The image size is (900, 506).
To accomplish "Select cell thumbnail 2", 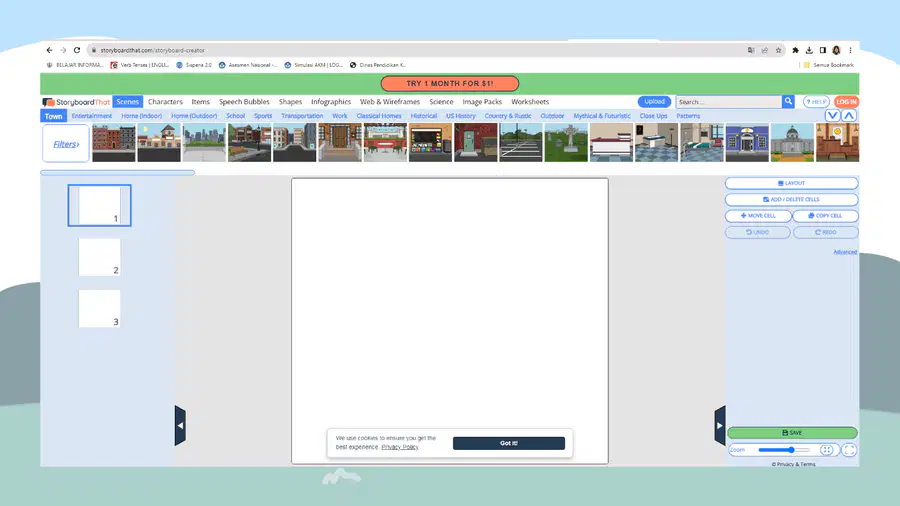I will click(99, 257).
